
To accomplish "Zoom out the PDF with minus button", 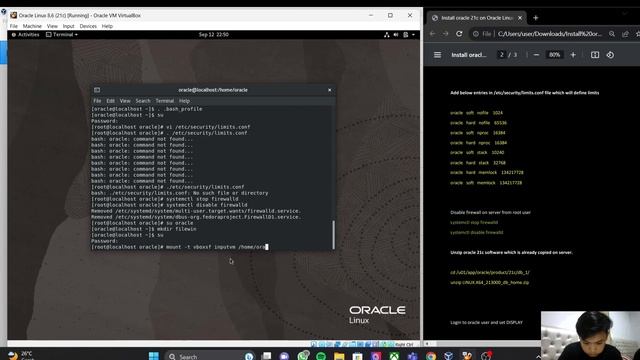I will pos(536,55).
